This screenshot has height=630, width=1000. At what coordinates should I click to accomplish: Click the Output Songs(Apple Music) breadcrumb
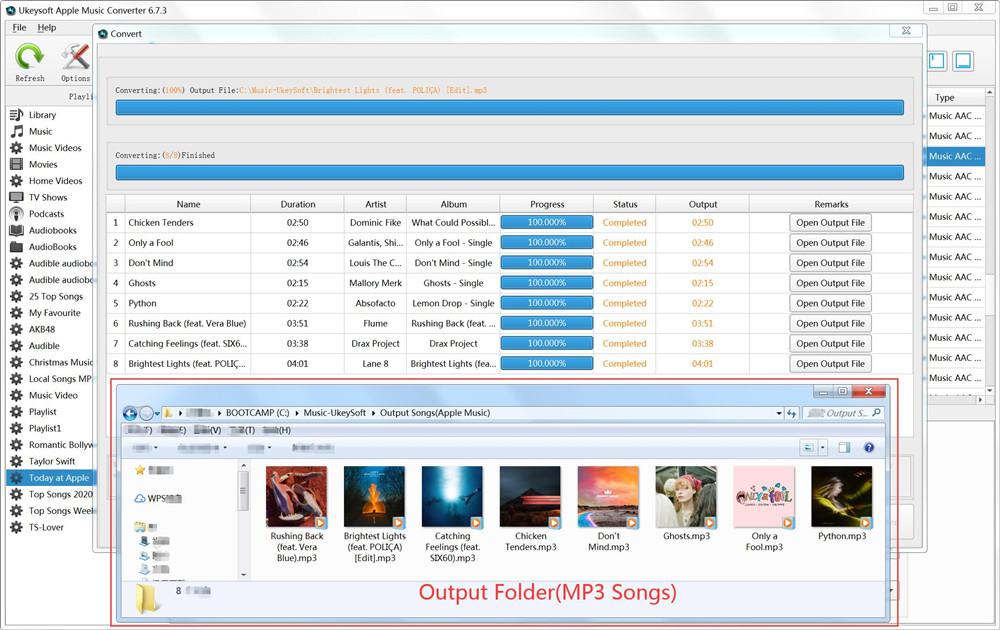pyautogui.click(x=435, y=413)
